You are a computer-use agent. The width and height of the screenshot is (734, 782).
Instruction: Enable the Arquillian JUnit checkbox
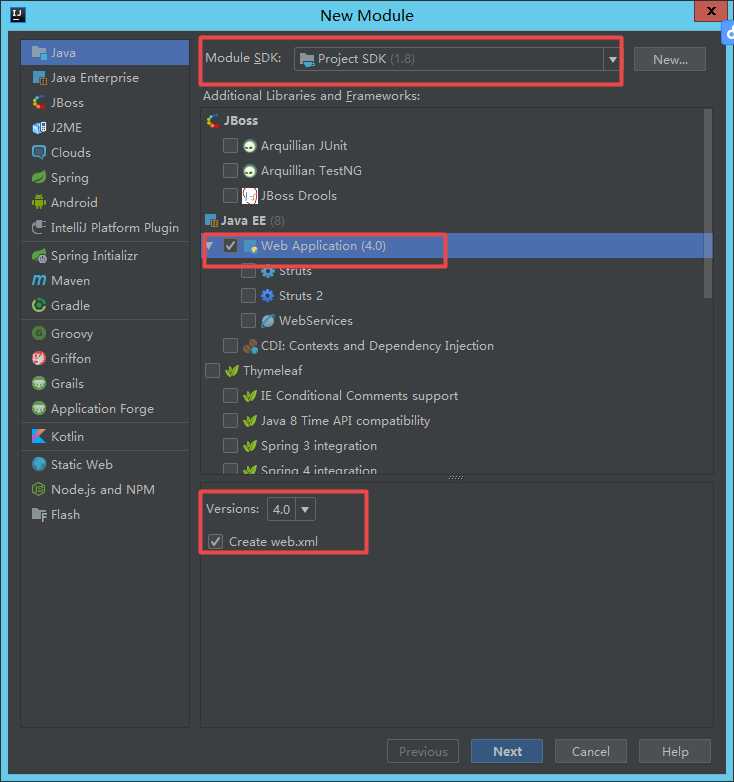point(230,146)
